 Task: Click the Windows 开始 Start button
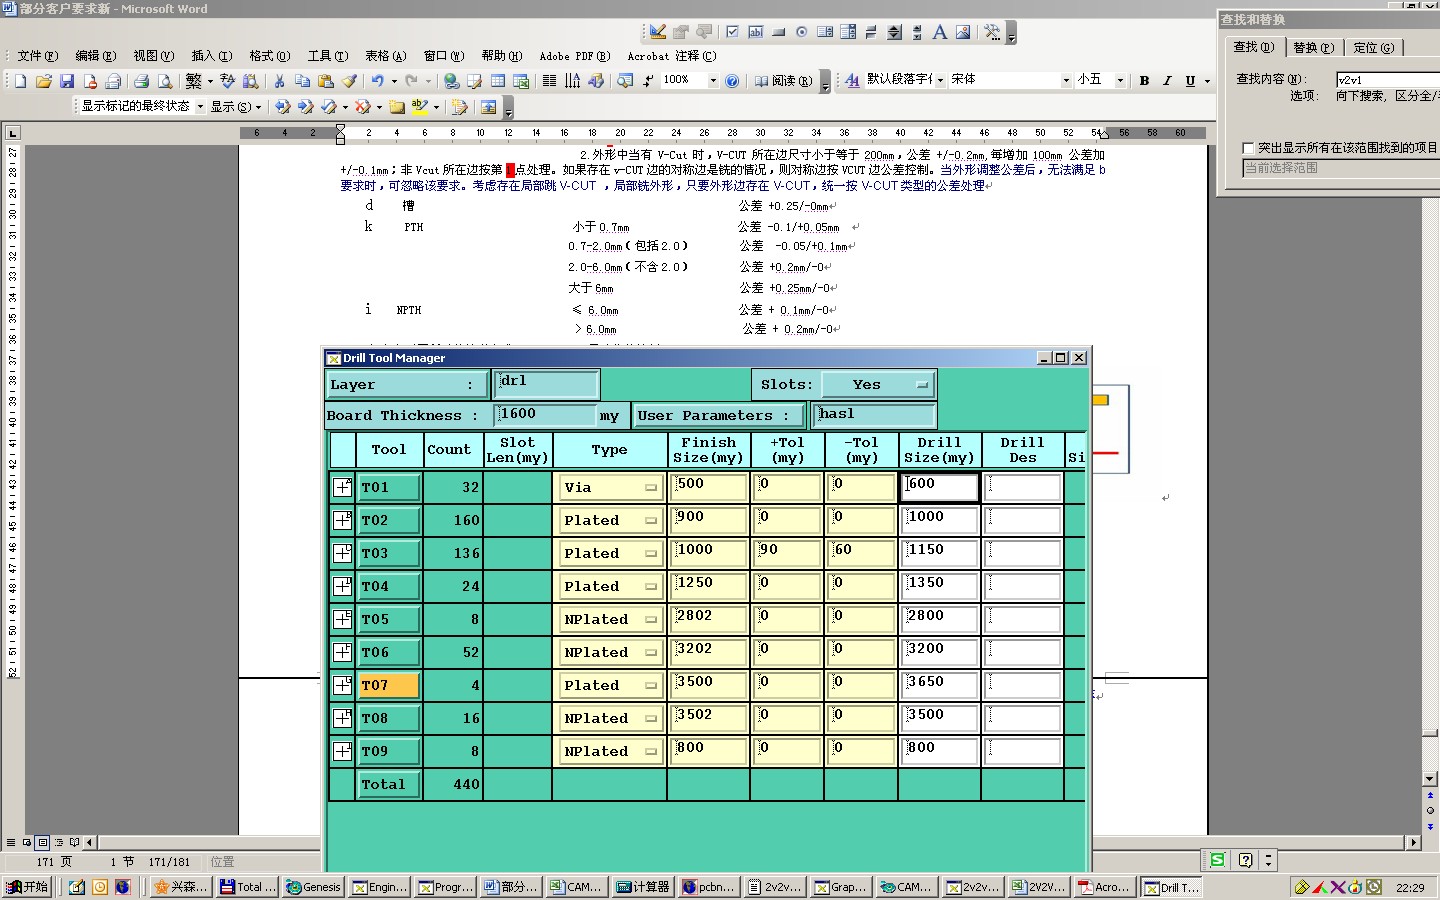pyautogui.click(x=28, y=887)
